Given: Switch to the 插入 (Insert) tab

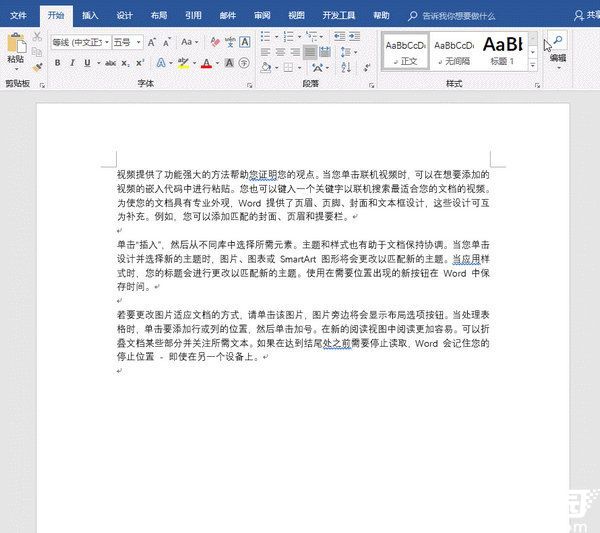Looking at the screenshot, I should (90, 16).
